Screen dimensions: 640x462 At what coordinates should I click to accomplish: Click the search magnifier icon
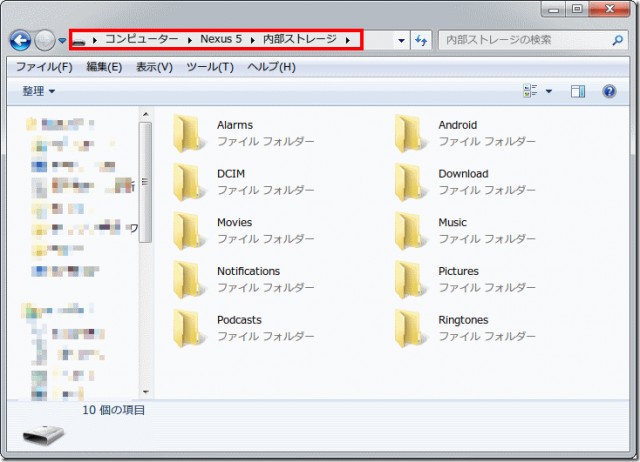[x=618, y=40]
